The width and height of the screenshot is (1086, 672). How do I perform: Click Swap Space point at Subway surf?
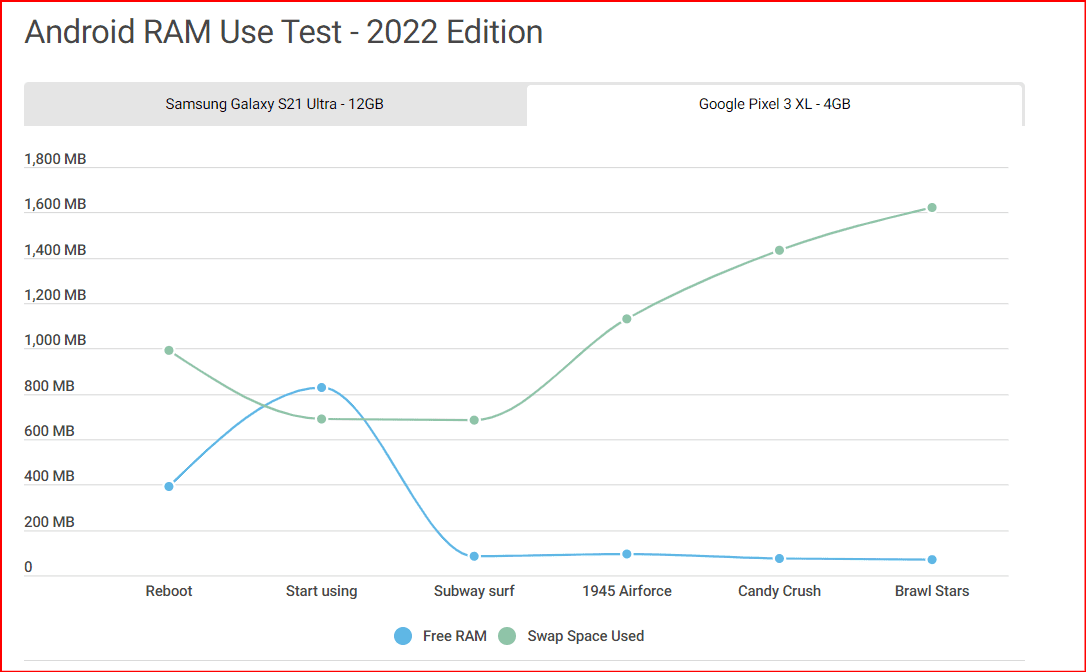tap(474, 420)
